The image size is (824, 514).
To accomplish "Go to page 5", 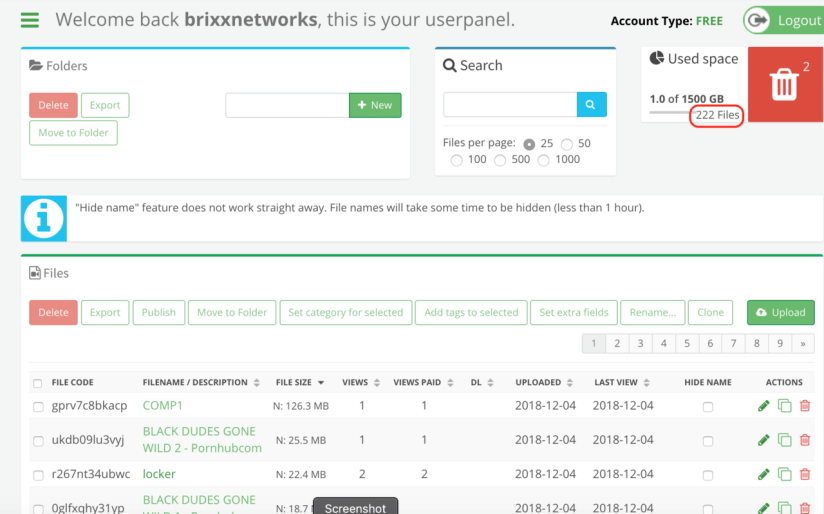I will point(687,343).
